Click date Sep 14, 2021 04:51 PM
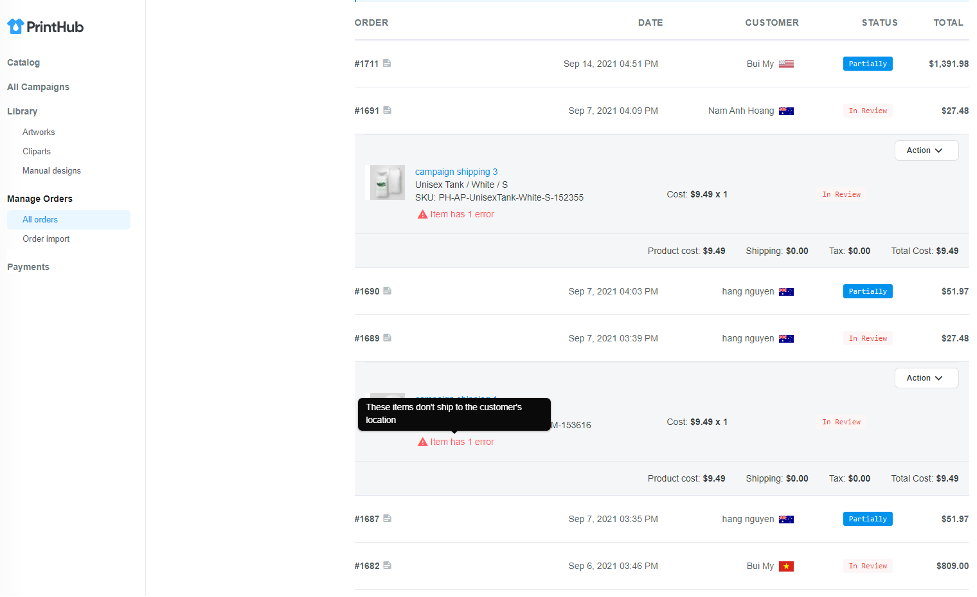Image resolution: width=977 pixels, height=597 pixels. pyautogui.click(x=611, y=64)
